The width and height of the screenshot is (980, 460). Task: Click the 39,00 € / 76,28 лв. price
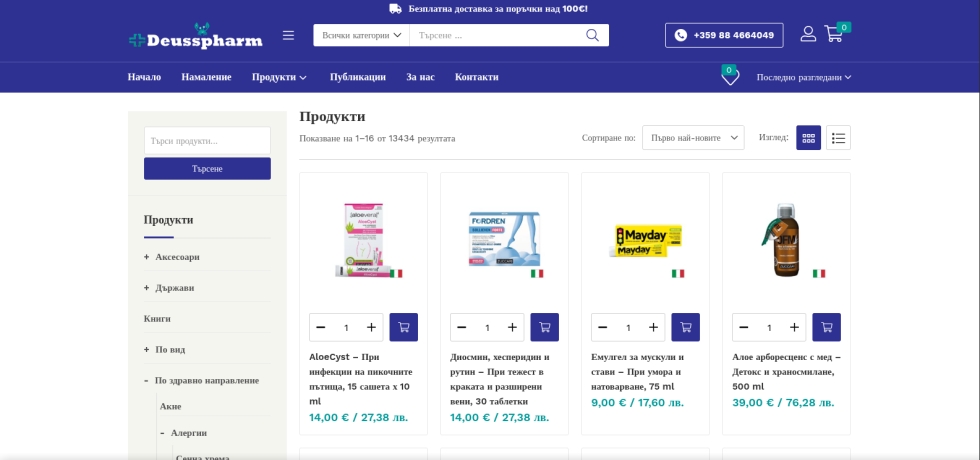(x=783, y=402)
